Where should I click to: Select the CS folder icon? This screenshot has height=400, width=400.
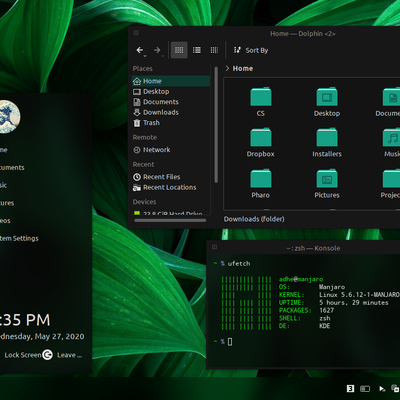coord(261,97)
